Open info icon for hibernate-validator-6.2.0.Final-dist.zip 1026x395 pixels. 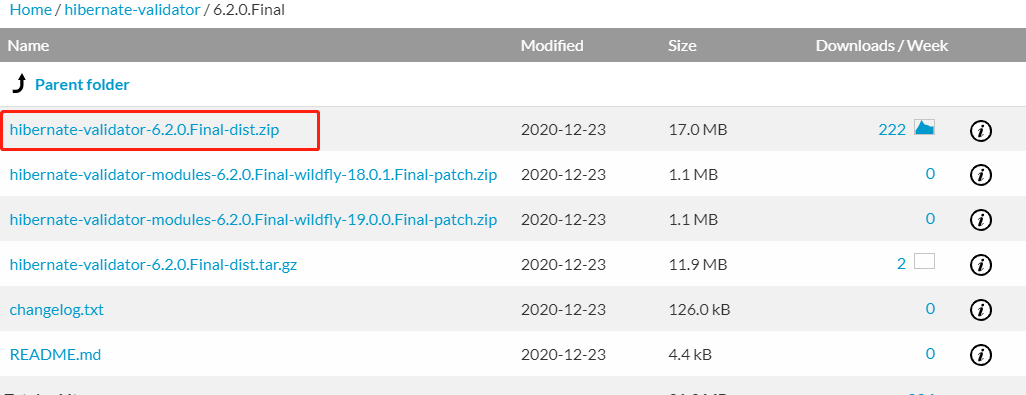click(980, 131)
